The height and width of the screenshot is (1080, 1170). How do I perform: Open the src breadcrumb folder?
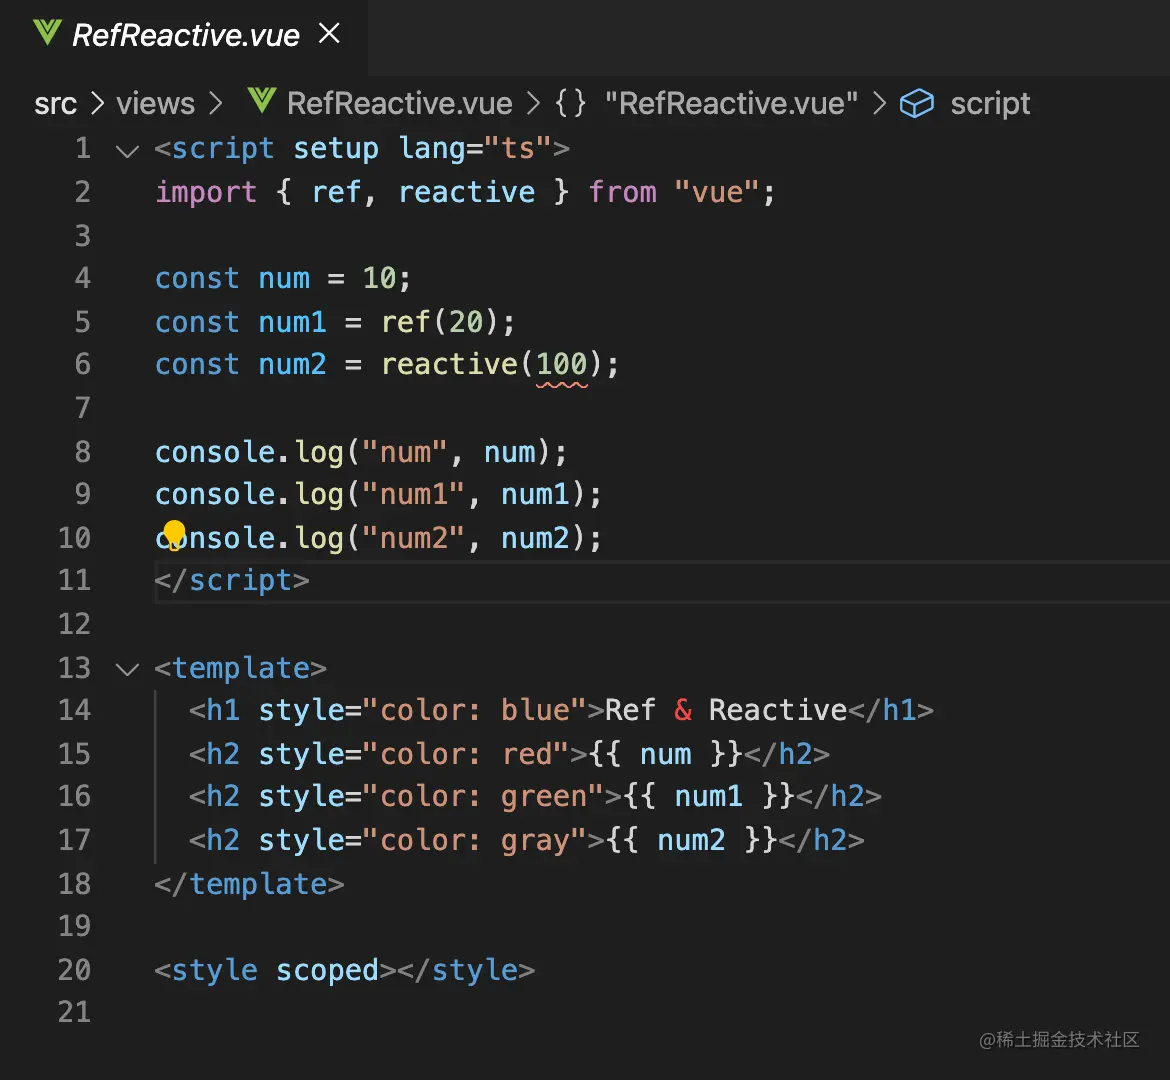click(x=55, y=104)
